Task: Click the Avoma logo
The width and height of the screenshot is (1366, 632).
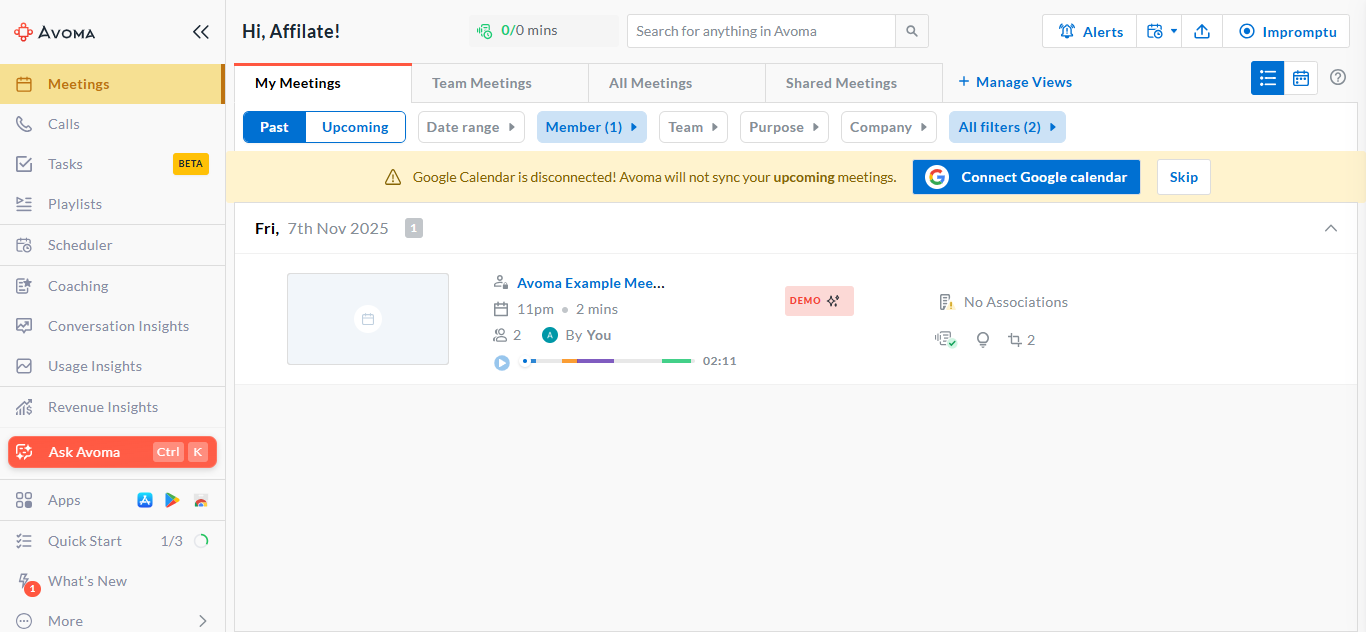Action: point(55,32)
